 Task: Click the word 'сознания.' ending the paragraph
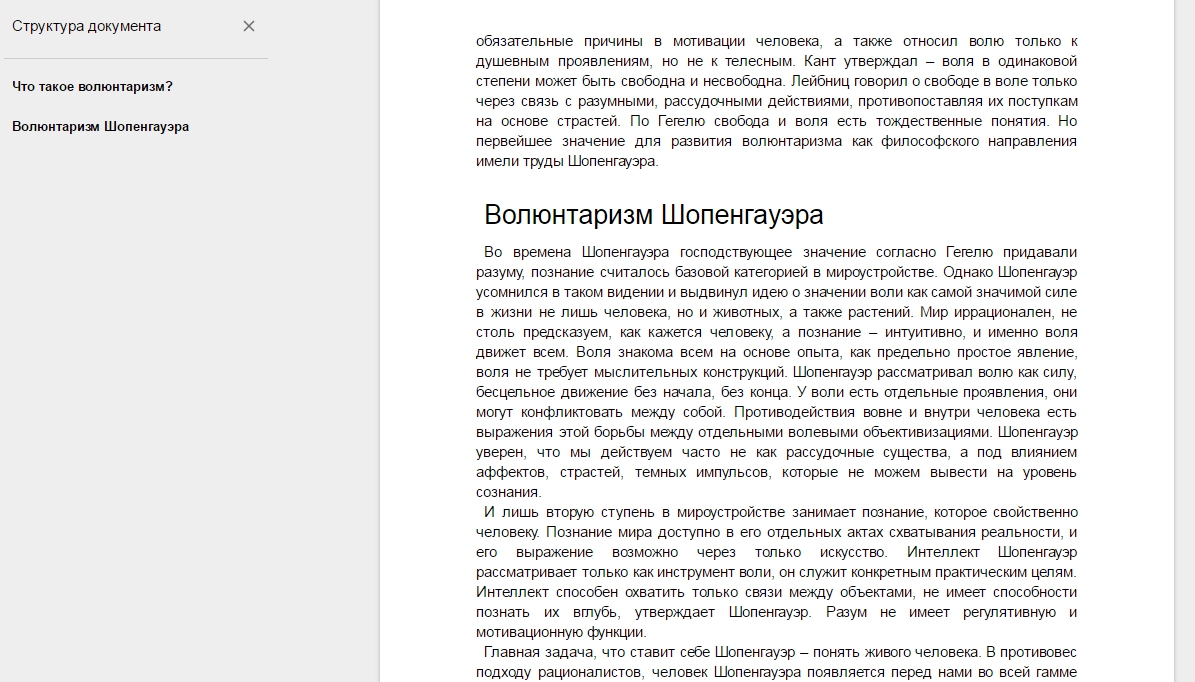click(x=508, y=492)
